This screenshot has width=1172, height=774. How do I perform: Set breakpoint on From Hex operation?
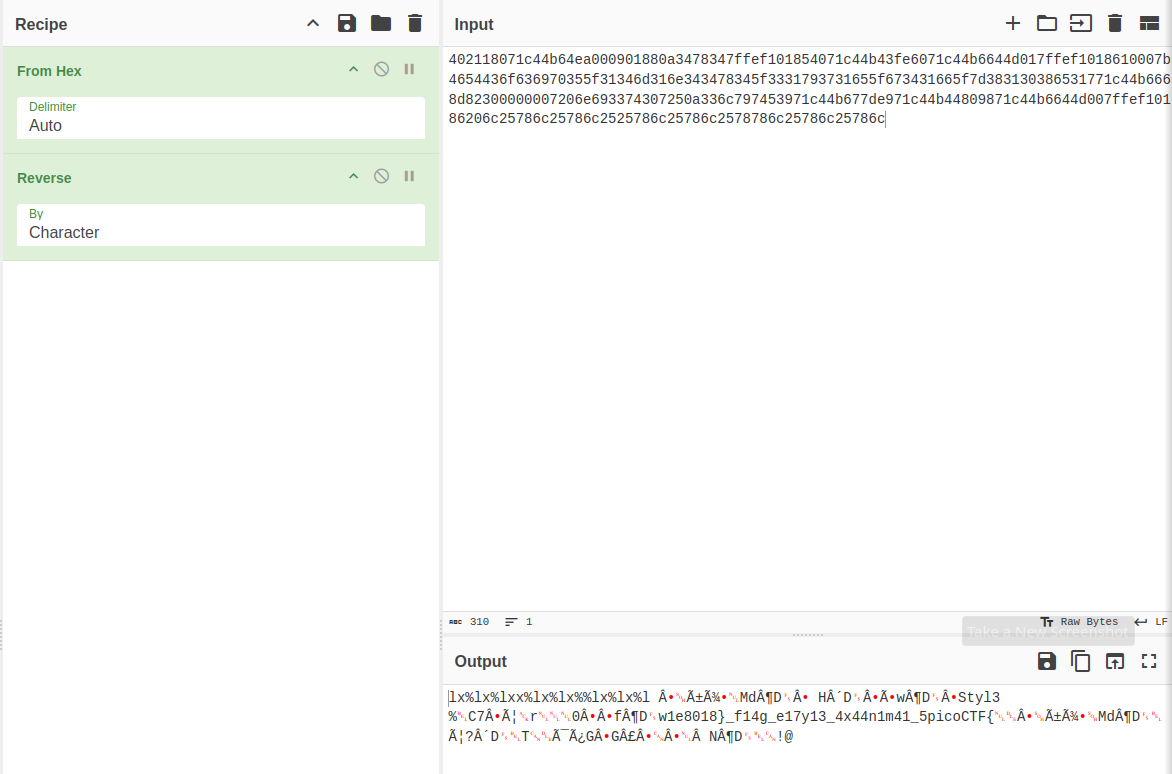pyautogui.click(x=409, y=69)
